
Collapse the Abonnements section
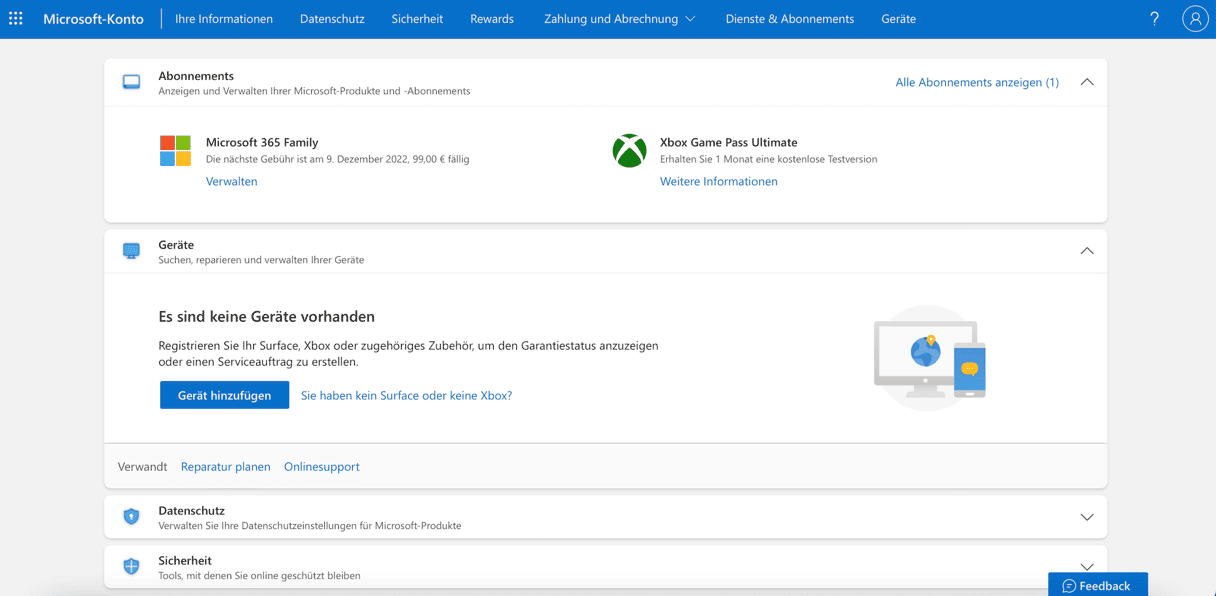(x=1087, y=82)
